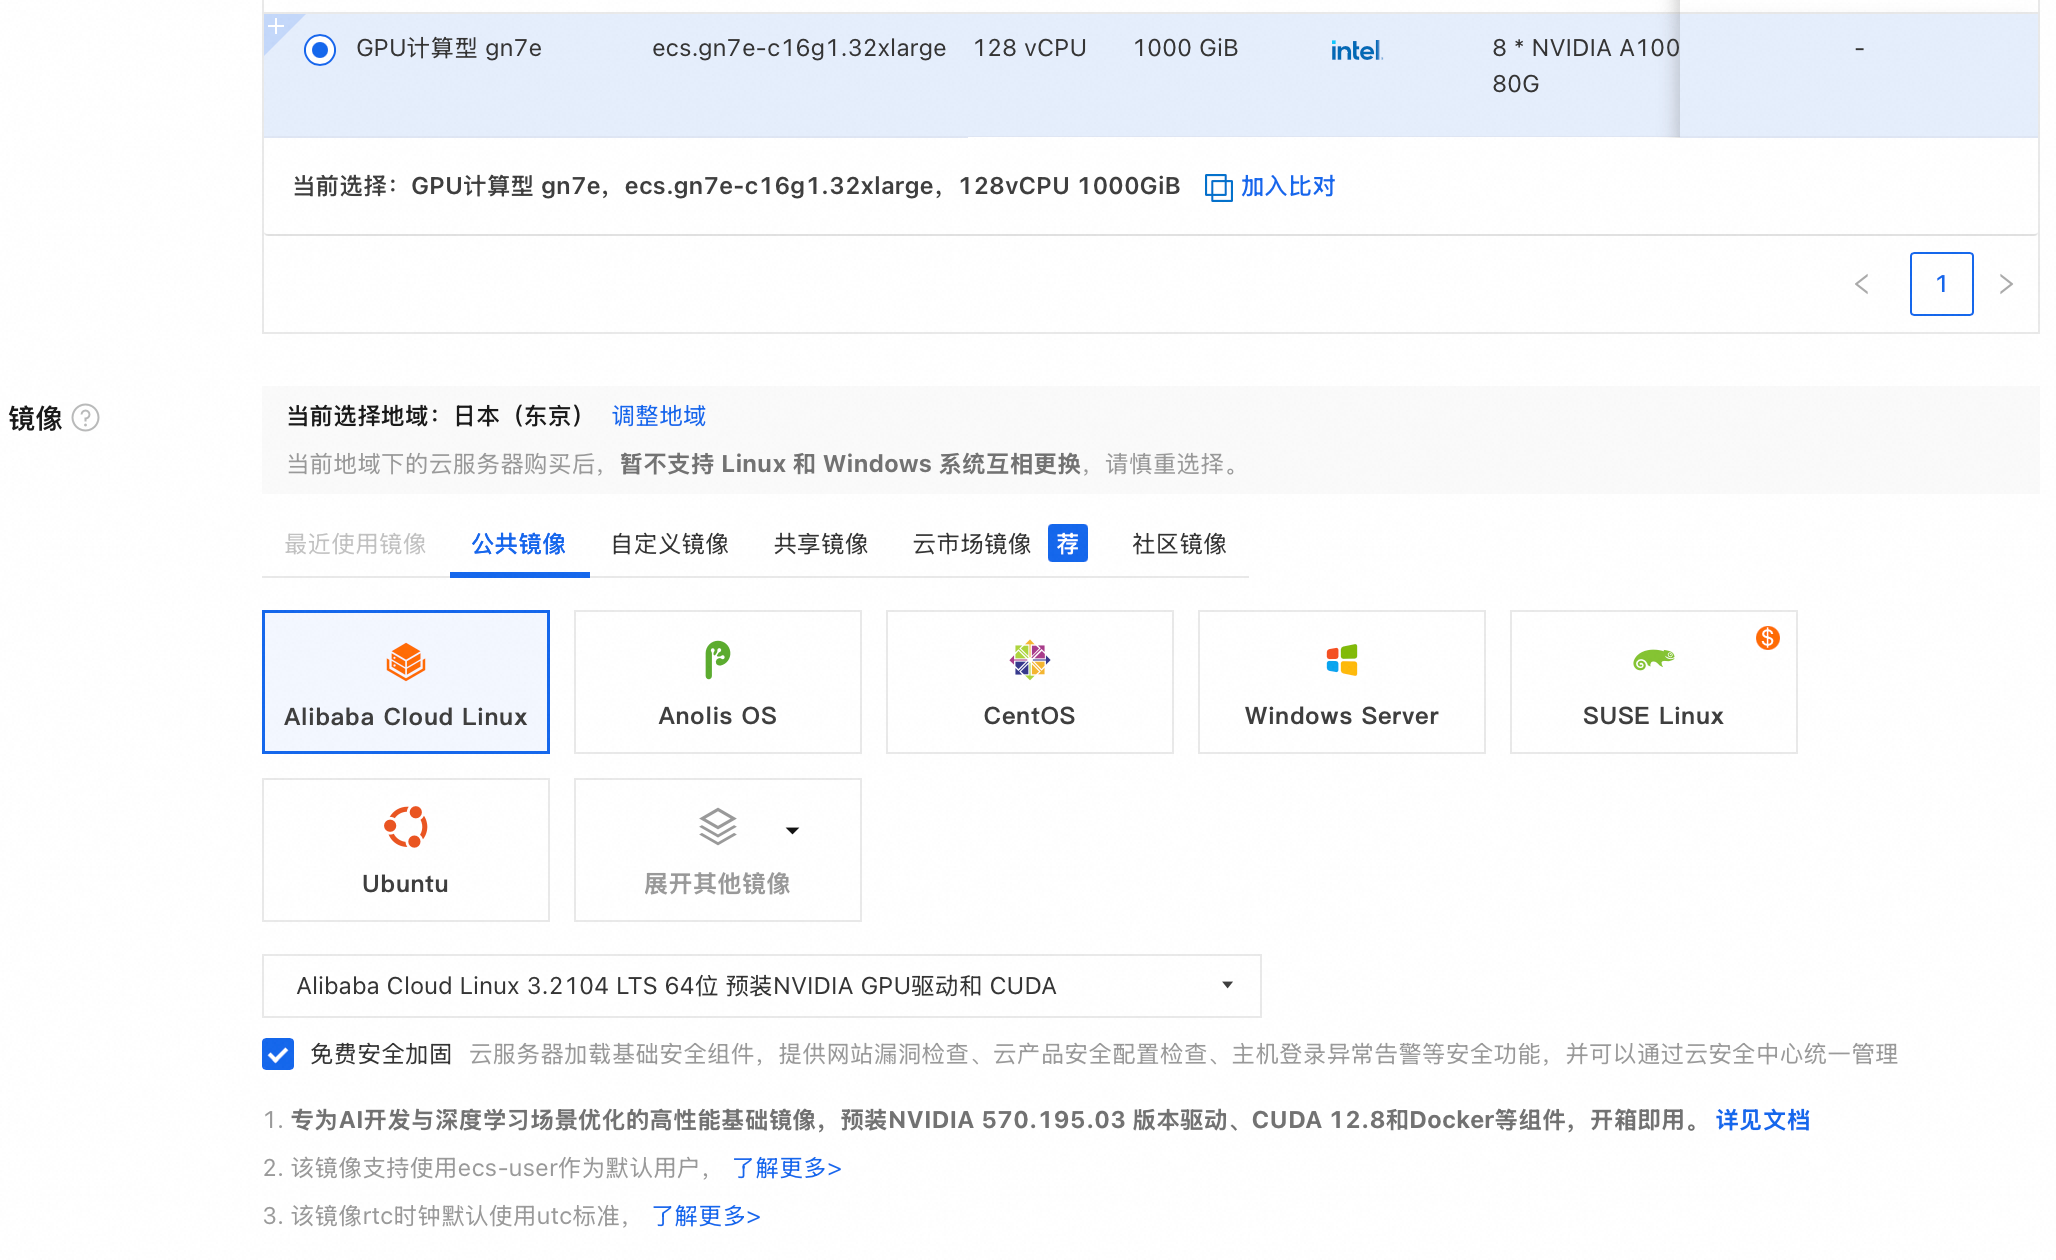Expand 展开其他镜像 dropdown arrow
The image size is (2056, 1260).
coord(792,830)
